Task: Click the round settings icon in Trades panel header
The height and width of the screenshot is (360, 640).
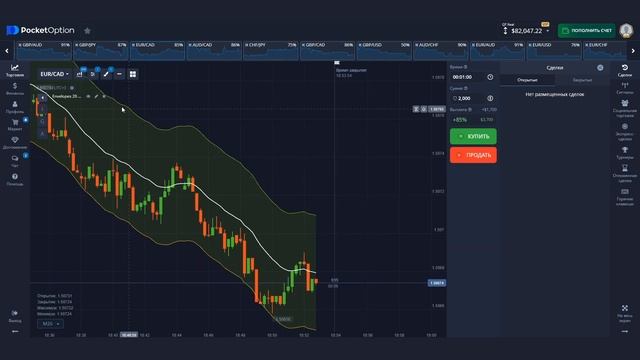Action: click(600, 67)
